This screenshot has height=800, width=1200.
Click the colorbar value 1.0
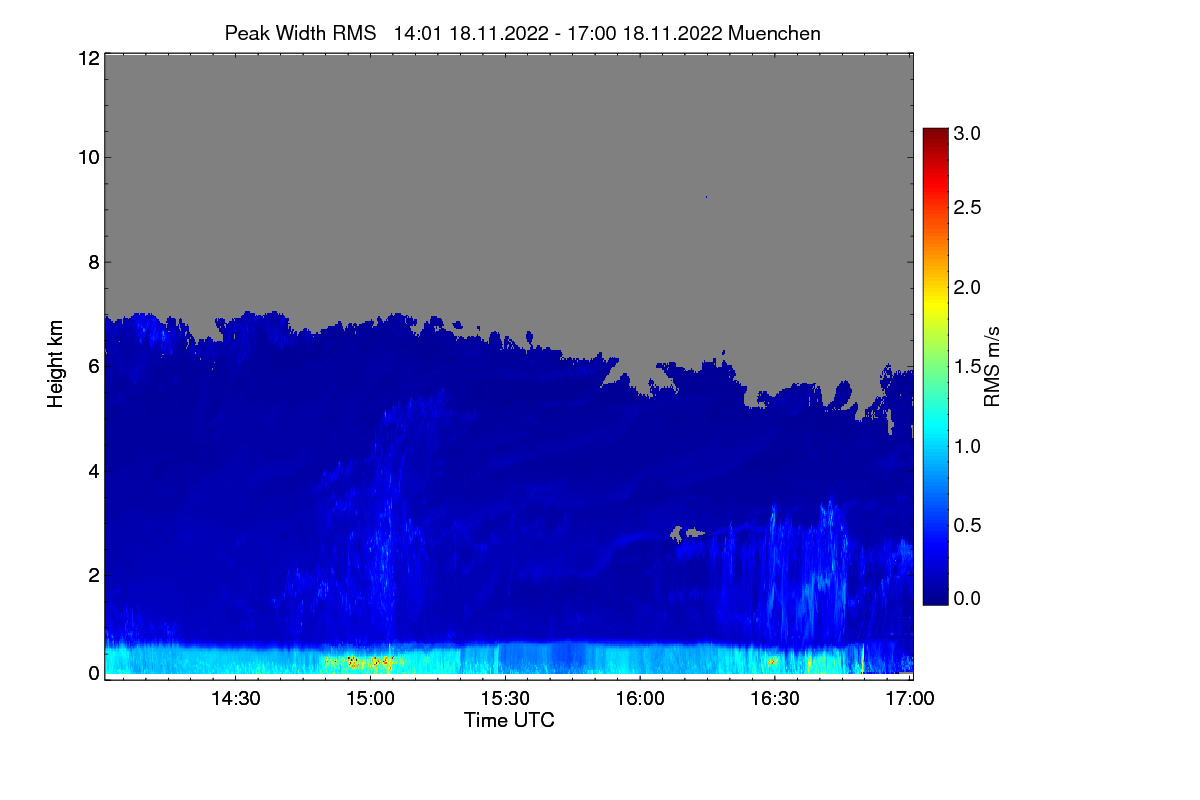967,446
